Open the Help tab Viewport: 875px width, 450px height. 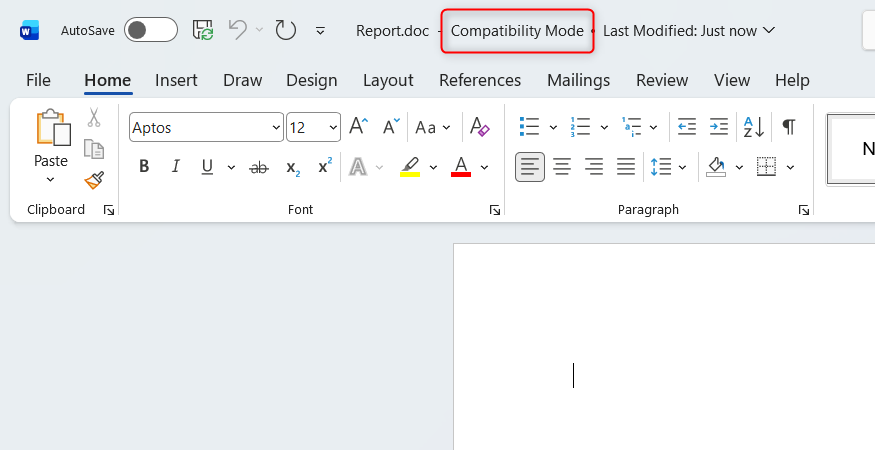click(x=792, y=80)
